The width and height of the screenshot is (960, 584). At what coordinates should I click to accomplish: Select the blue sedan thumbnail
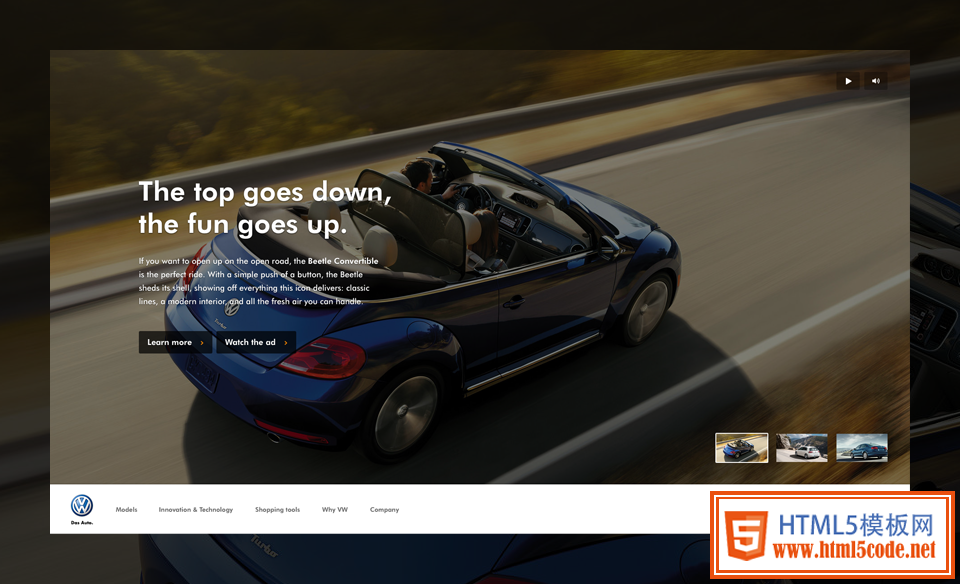862,447
